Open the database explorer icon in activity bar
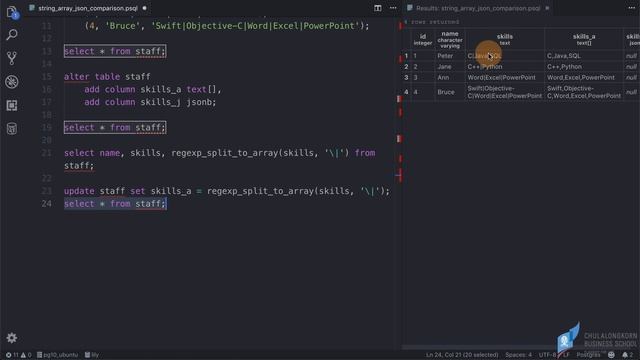This screenshot has width=640, height=360. tap(12, 129)
